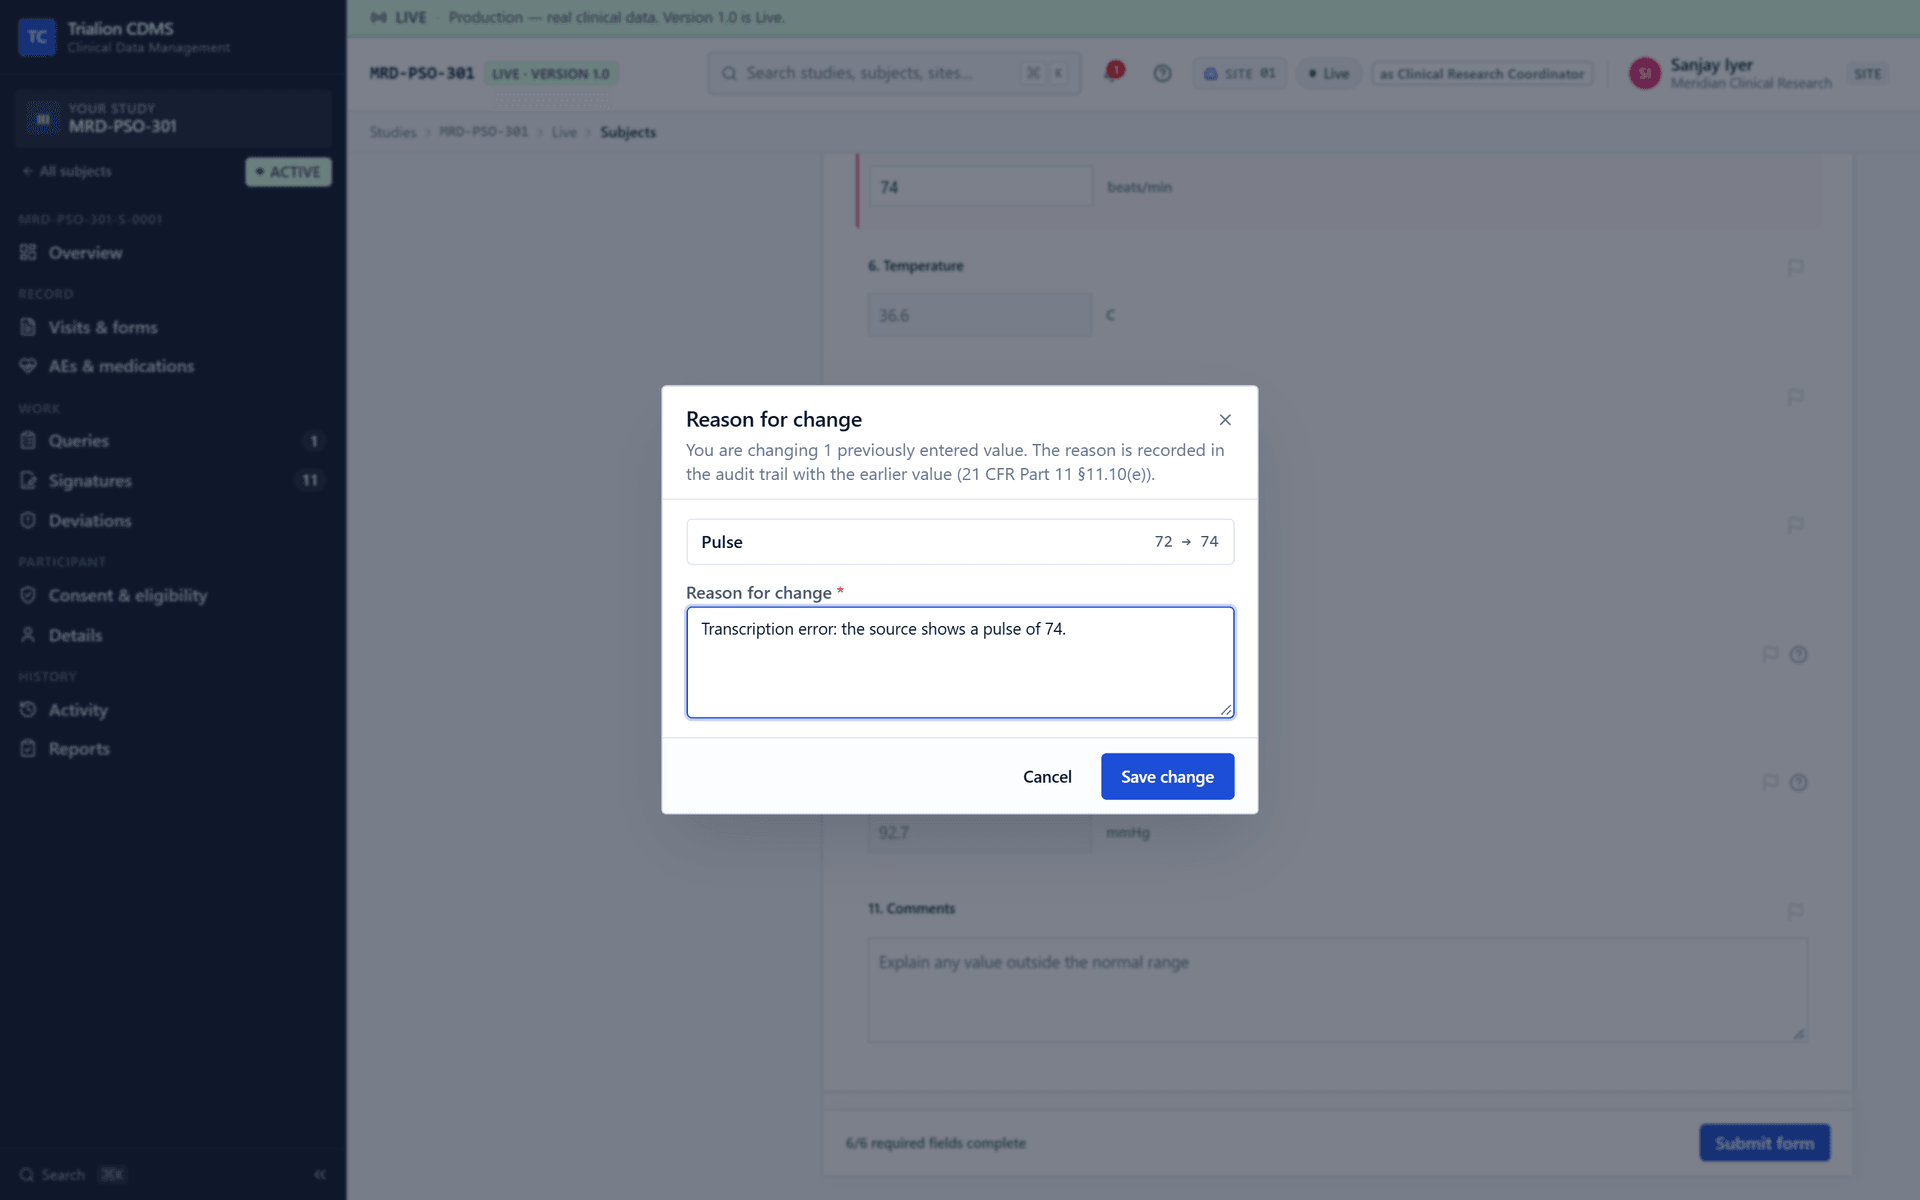The width and height of the screenshot is (1920, 1200).
Task: Save the pulse change
Action: tap(1167, 776)
